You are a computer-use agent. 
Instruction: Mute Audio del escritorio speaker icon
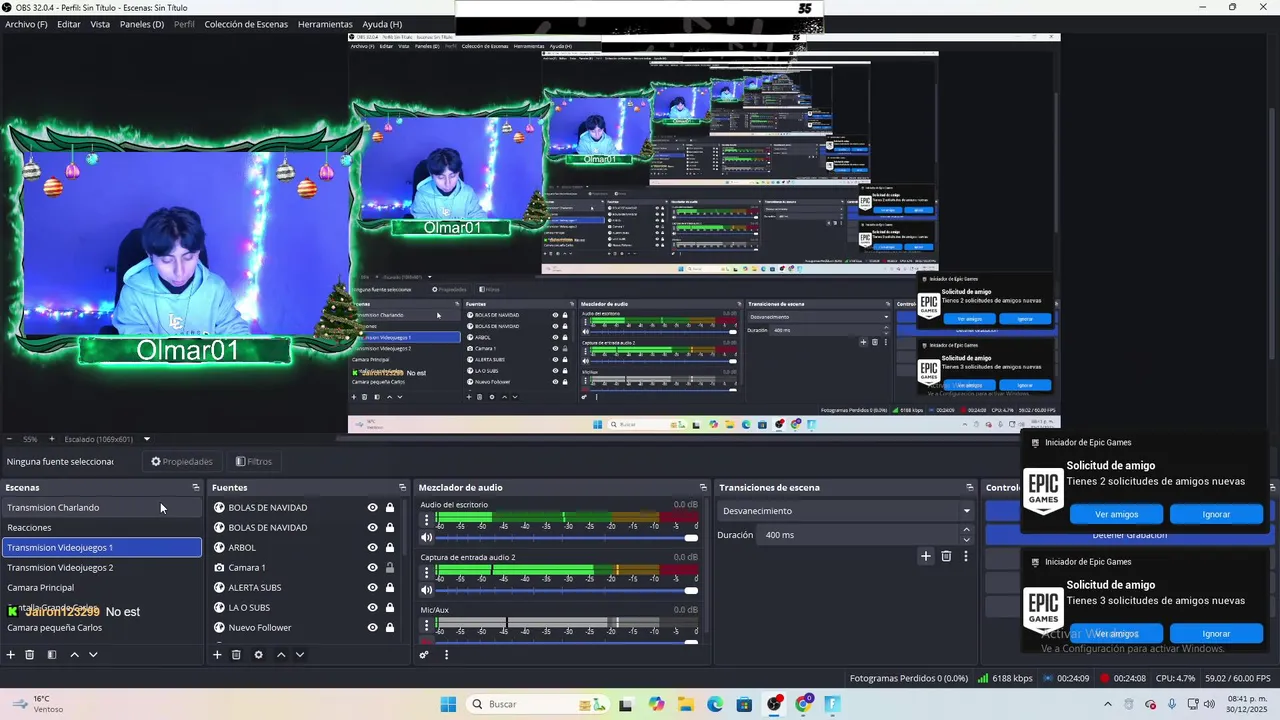pyautogui.click(x=427, y=538)
